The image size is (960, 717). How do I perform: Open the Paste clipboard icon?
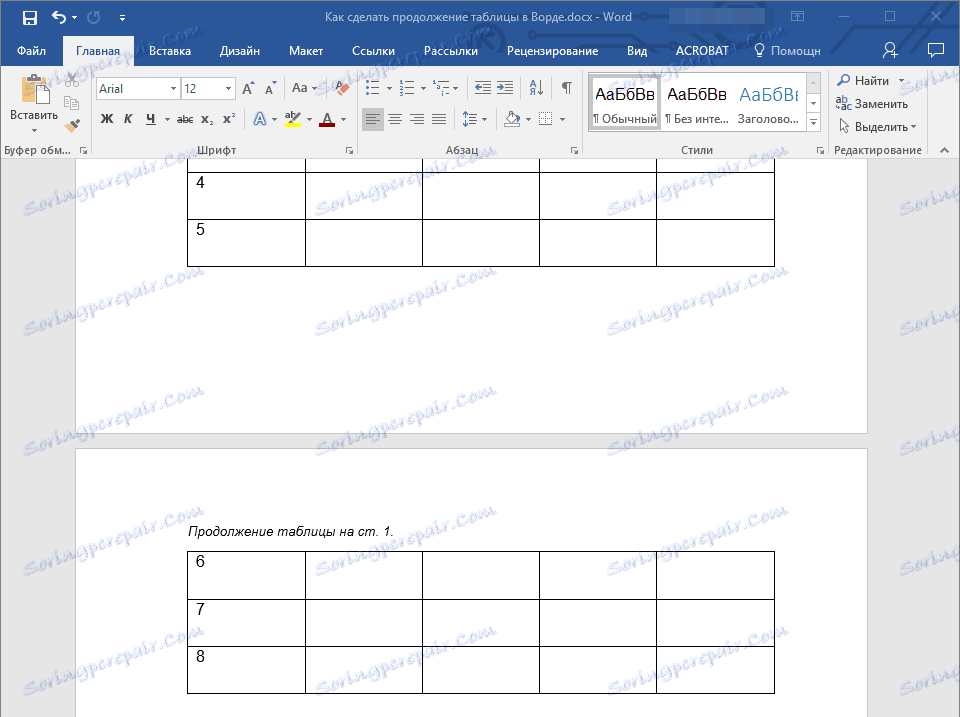35,89
